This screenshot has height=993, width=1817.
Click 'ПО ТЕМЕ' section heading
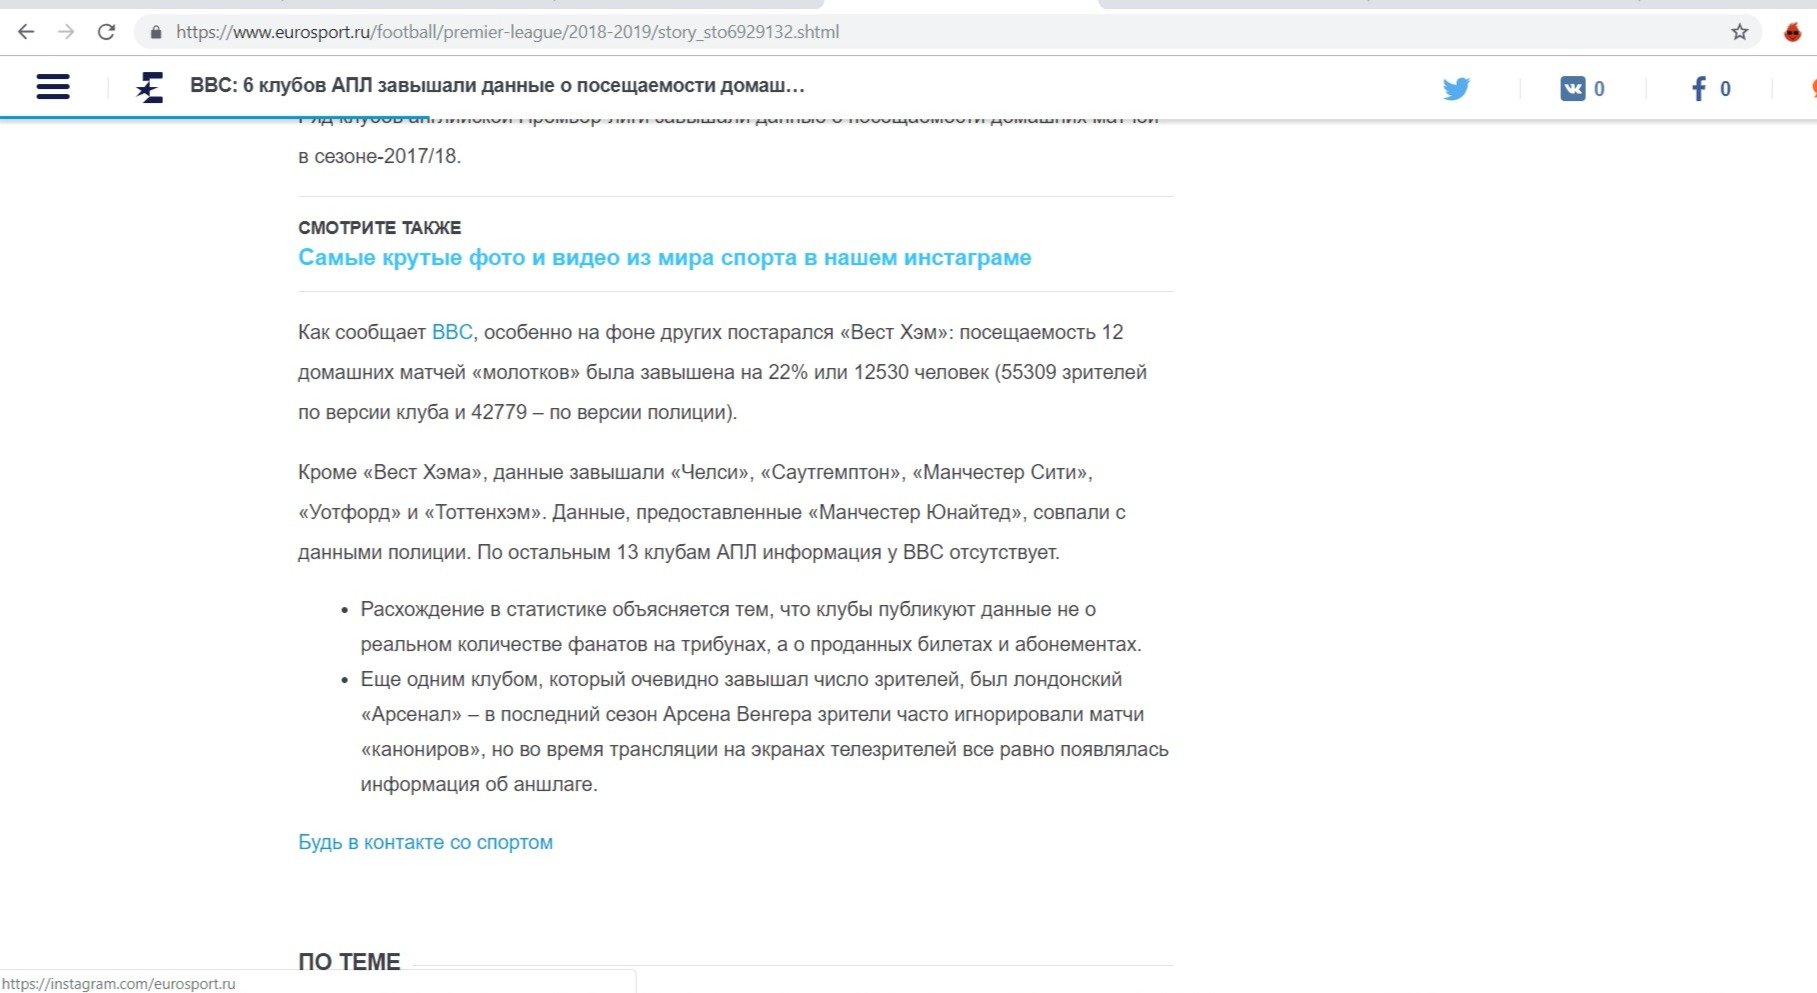pos(349,962)
